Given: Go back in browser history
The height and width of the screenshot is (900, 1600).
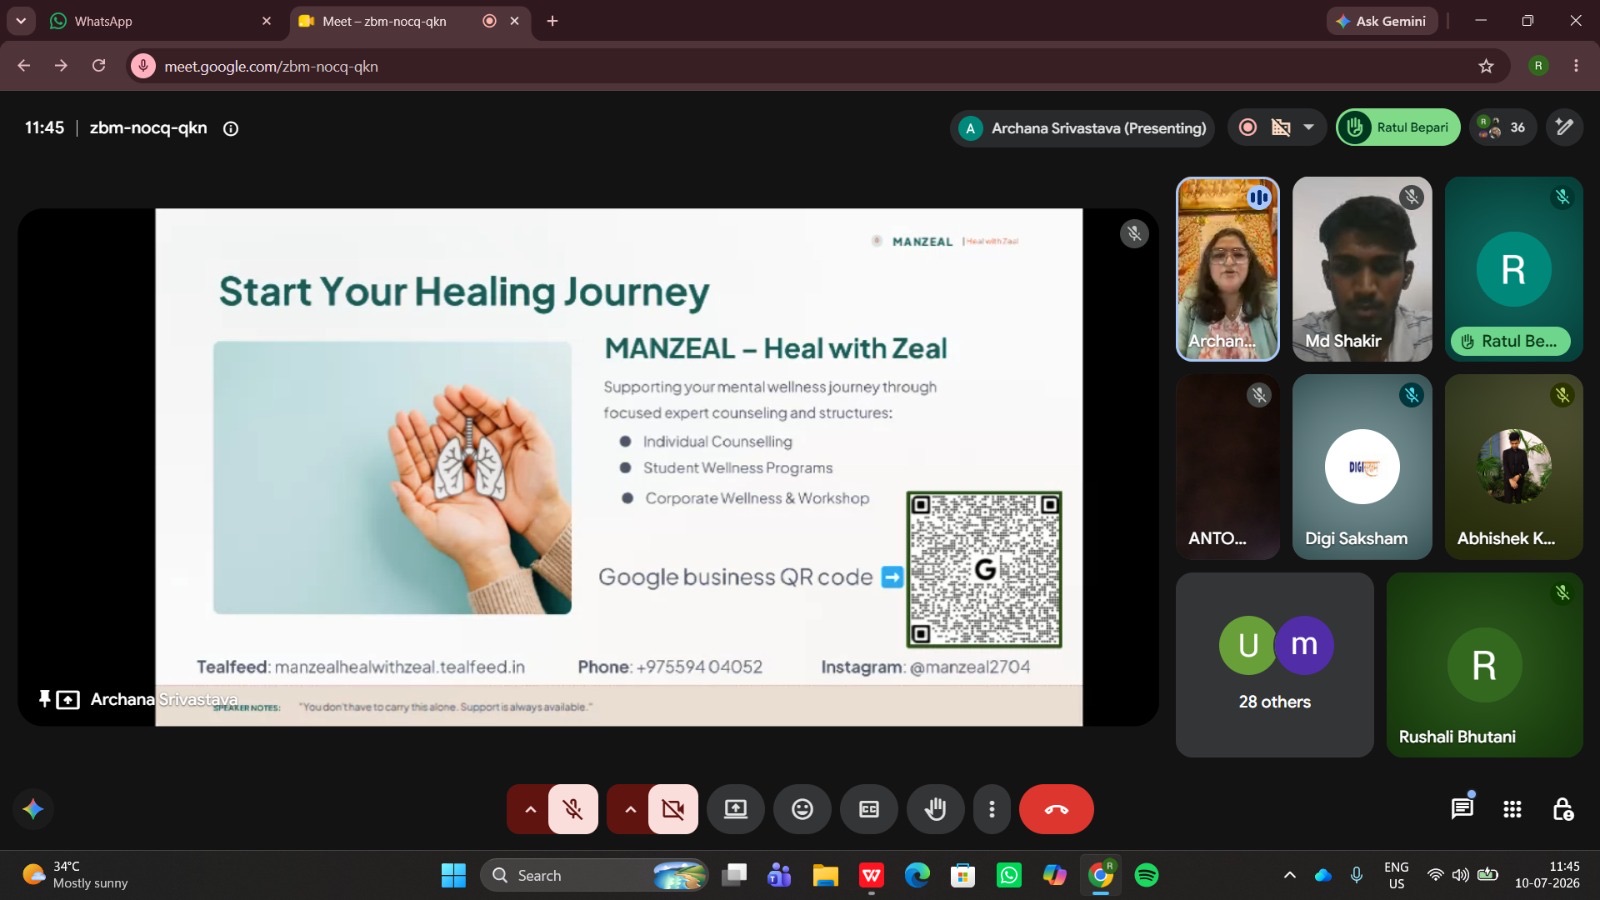Looking at the screenshot, I should tap(24, 66).
